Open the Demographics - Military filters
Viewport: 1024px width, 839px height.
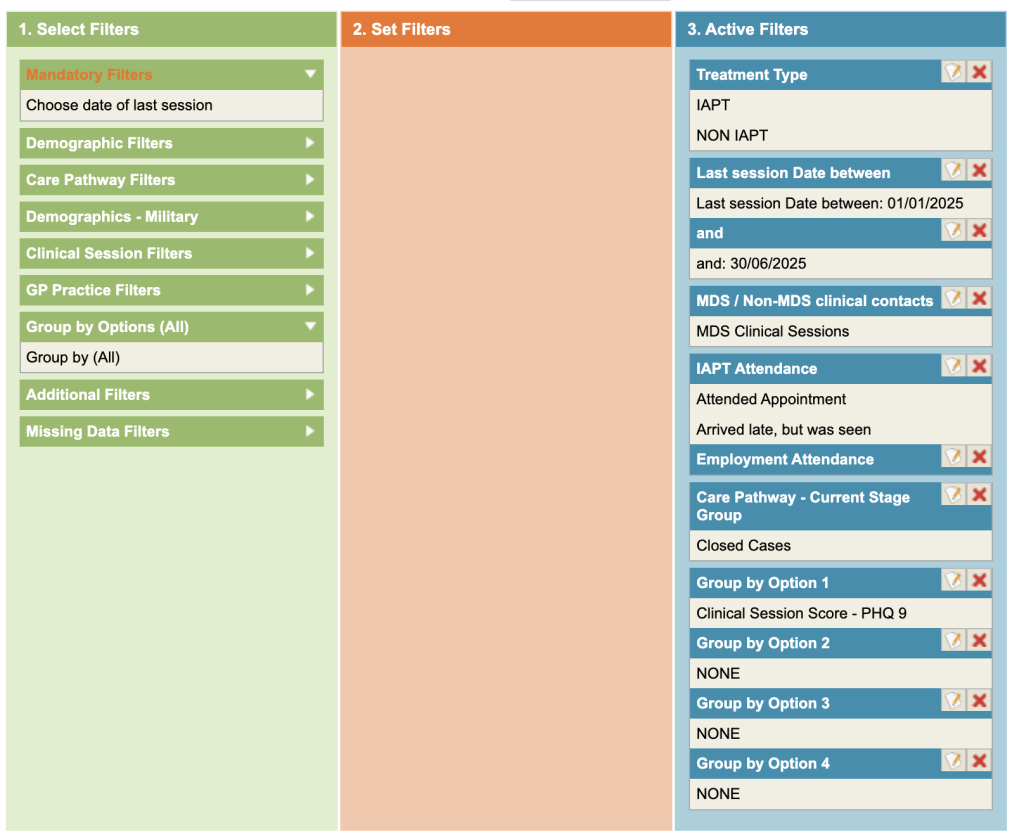pyautogui.click(x=171, y=216)
